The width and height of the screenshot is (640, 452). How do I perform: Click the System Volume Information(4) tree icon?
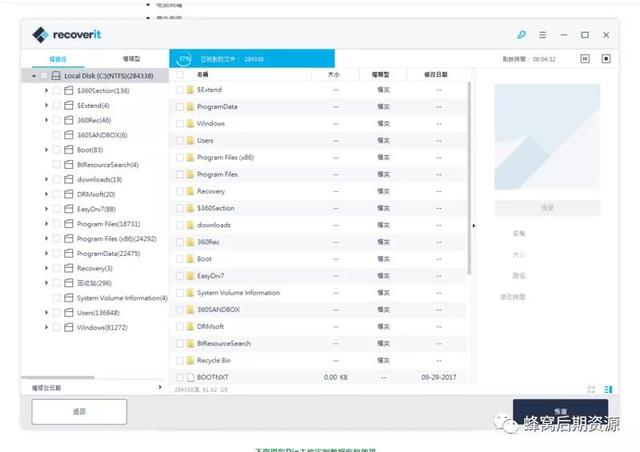[x=69, y=298]
